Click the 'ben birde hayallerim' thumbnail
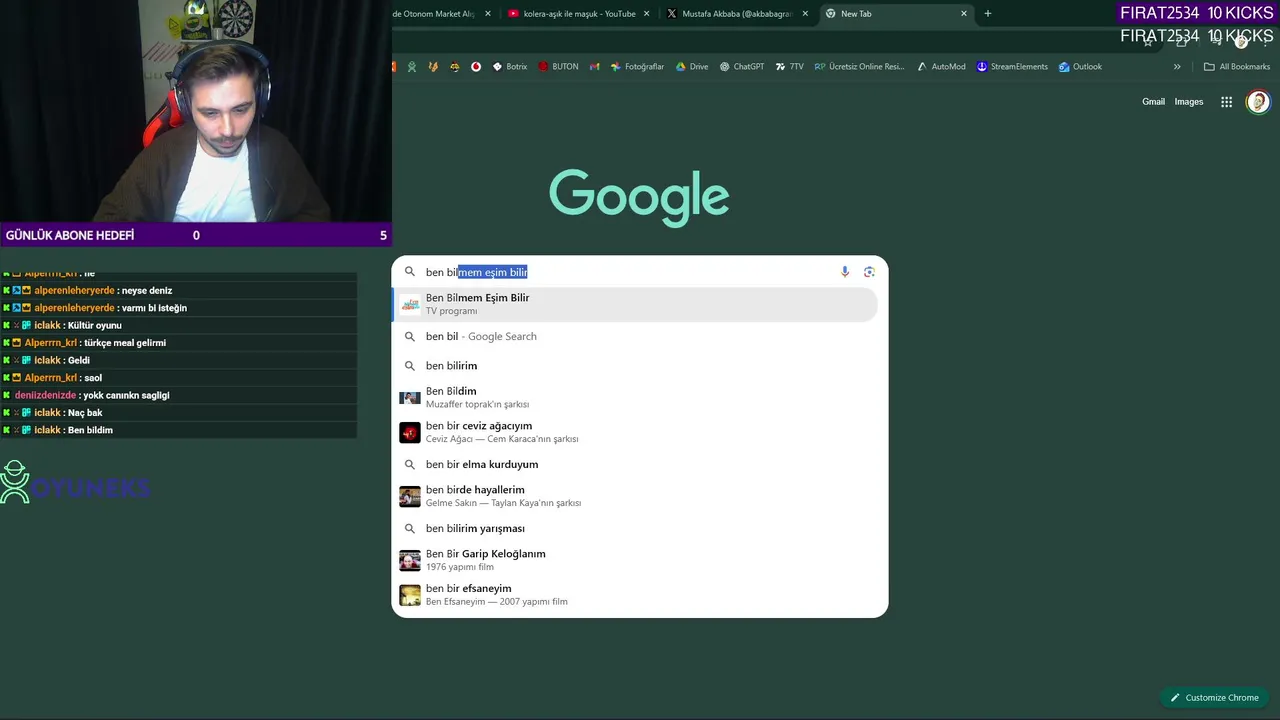The height and width of the screenshot is (720, 1280). coord(410,496)
